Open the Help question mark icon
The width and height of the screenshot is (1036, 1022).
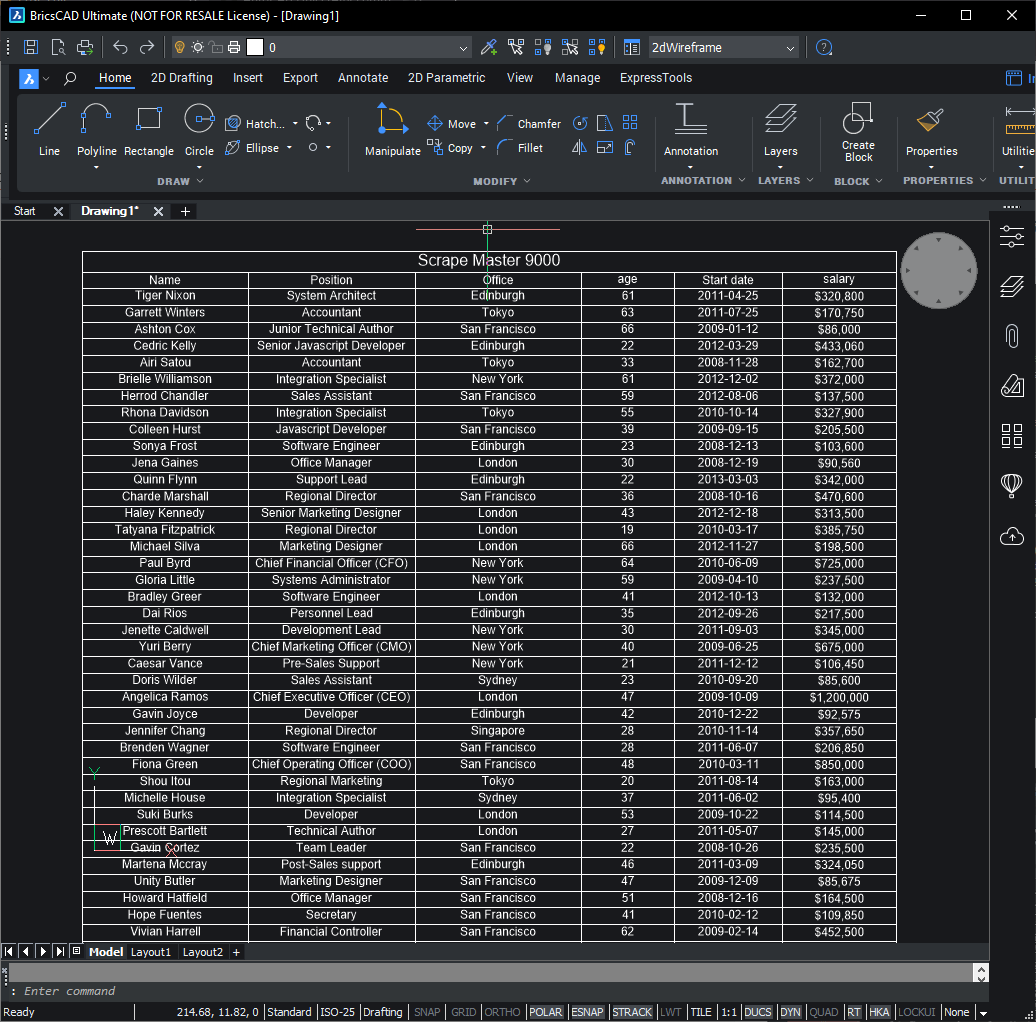click(x=823, y=48)
